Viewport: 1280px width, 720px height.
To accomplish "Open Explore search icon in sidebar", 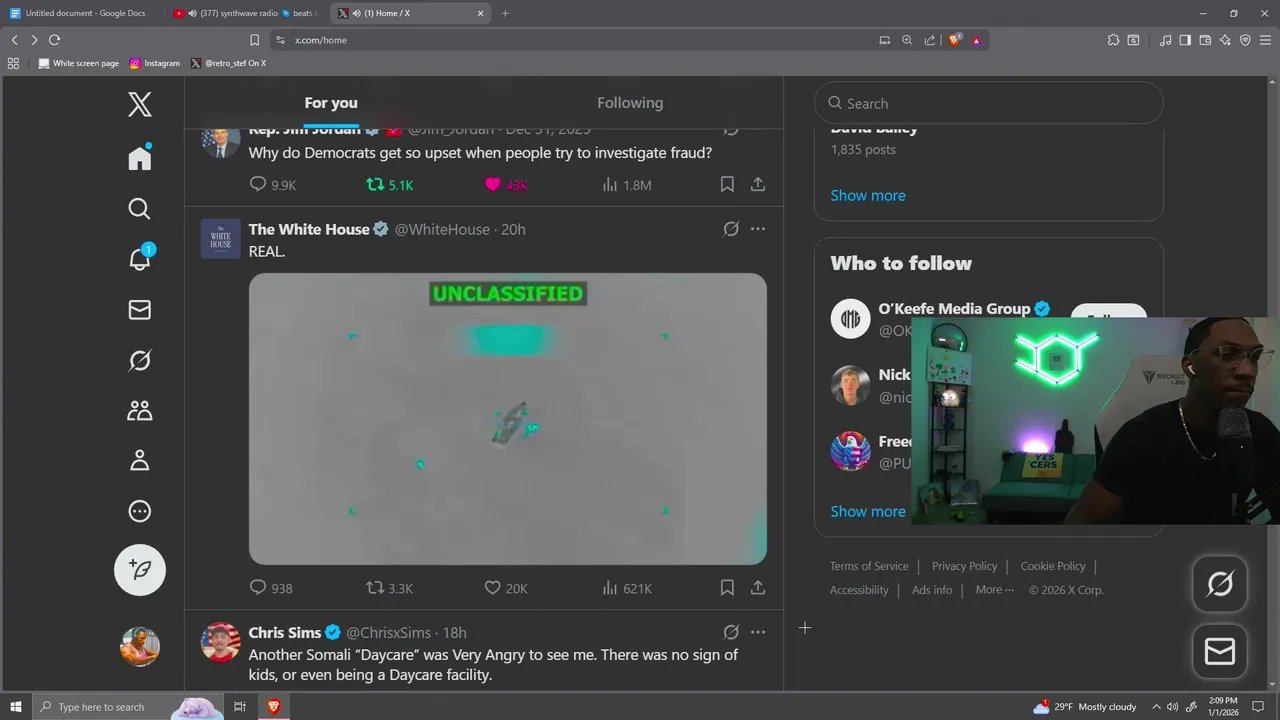I will [x=140, y=208].
